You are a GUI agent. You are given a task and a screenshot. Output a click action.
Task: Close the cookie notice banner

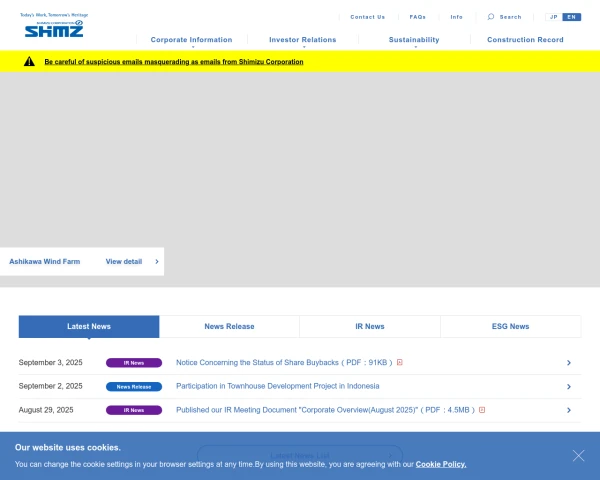click(x=578, y=455)
